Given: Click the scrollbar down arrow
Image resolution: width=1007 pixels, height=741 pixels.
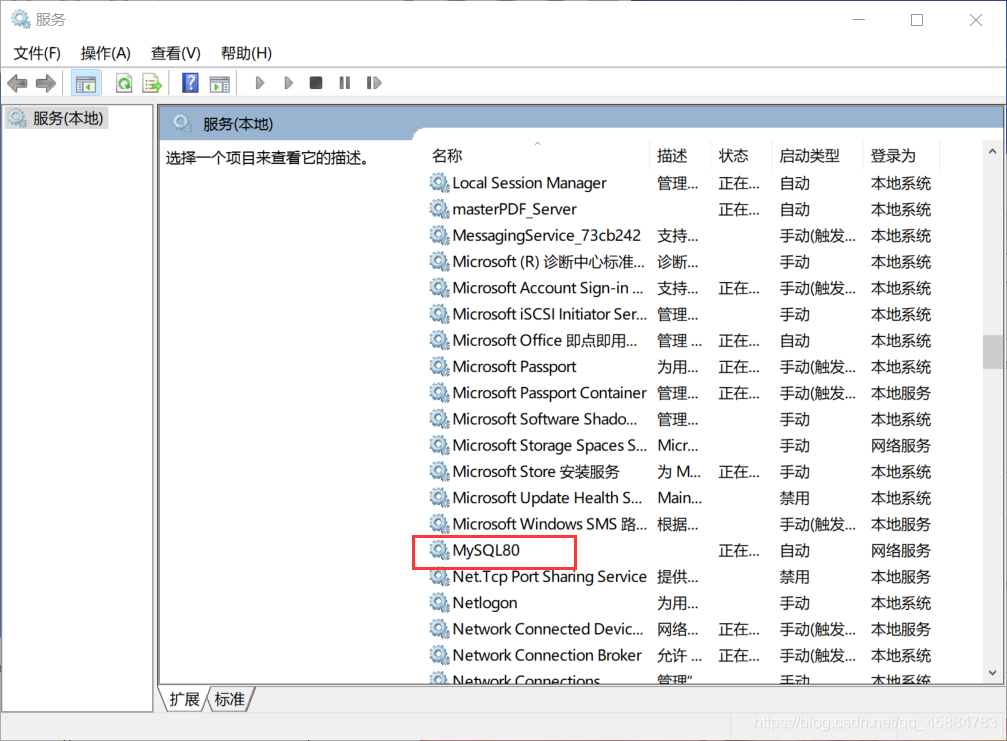Looking at the screenshot, I should [992, 673].
